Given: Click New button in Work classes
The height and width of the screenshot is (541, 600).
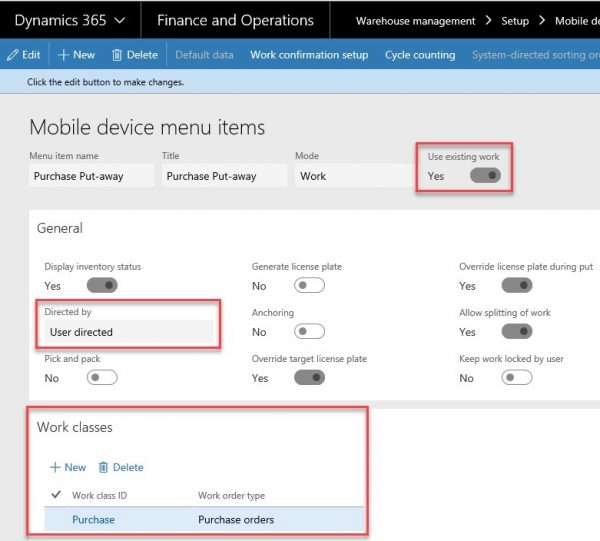Looking at the screenshot, I should (x=68, y=467).
